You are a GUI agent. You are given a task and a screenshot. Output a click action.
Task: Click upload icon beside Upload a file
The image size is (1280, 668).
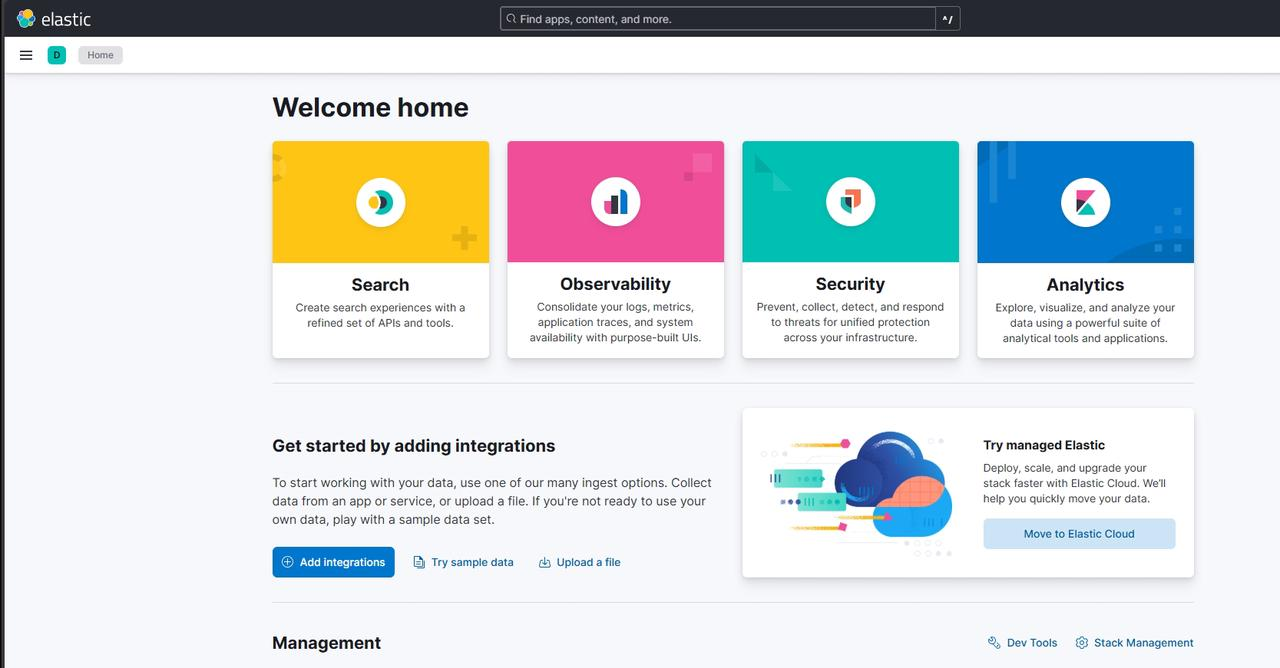tap(544, 562)
